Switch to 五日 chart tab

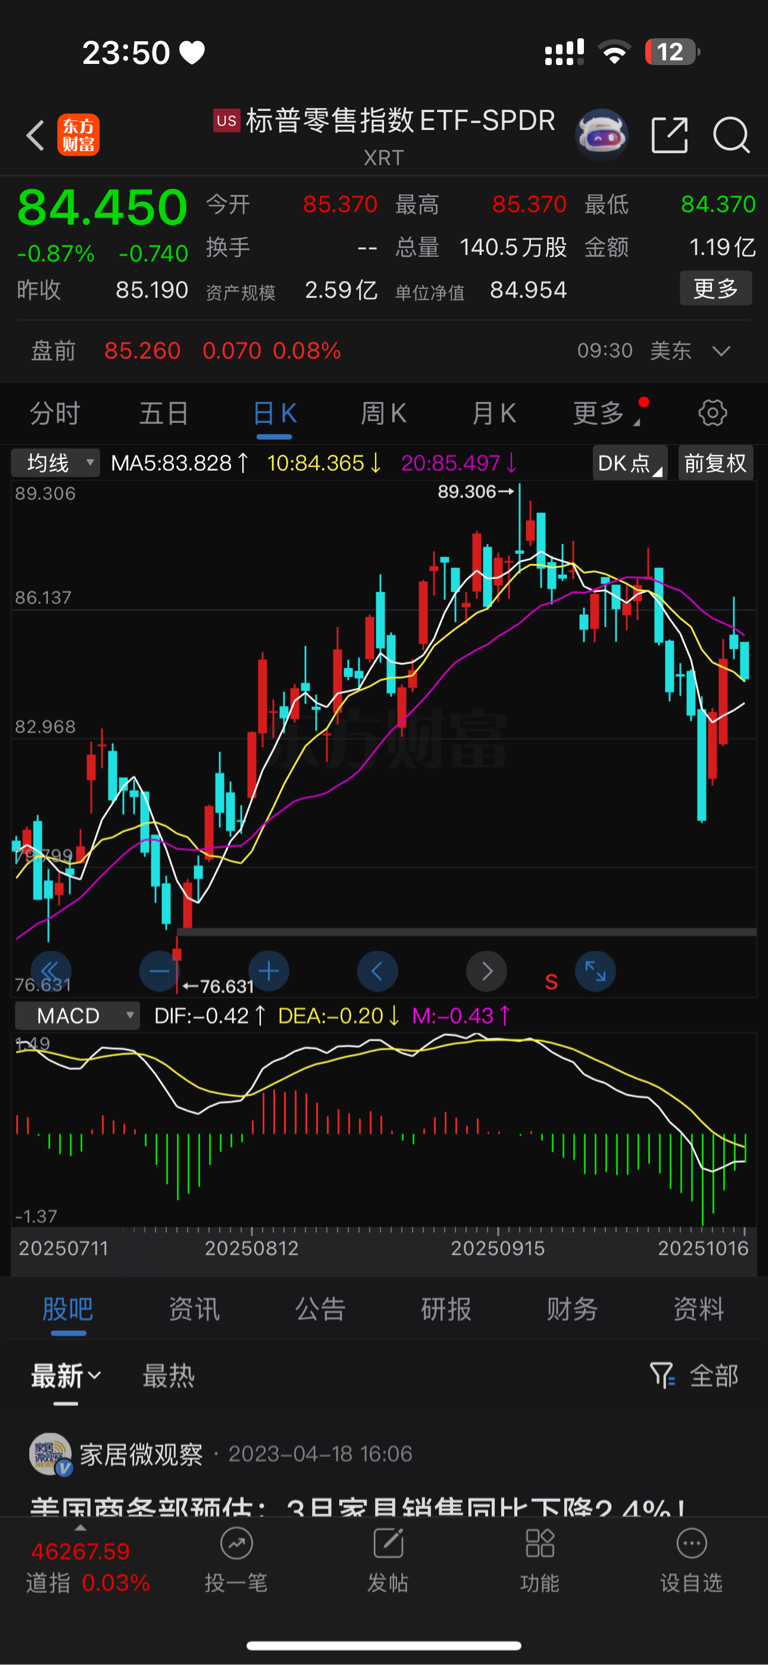tap(164, 413)
